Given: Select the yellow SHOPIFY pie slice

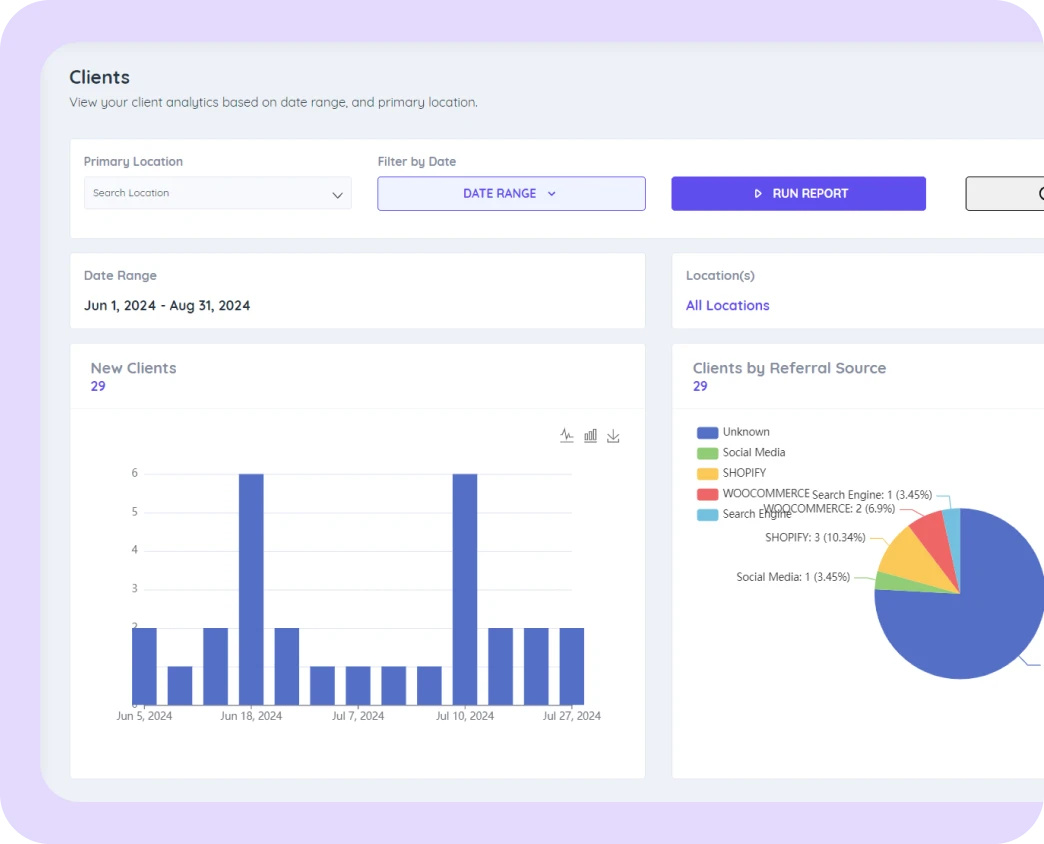Looking at the screenshot, I should [x=908, y=556].
